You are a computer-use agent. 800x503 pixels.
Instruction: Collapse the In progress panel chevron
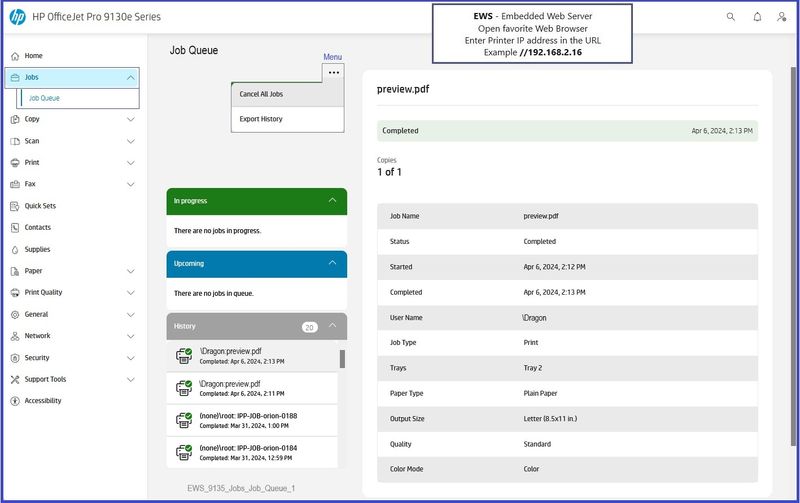coord(333,200)
